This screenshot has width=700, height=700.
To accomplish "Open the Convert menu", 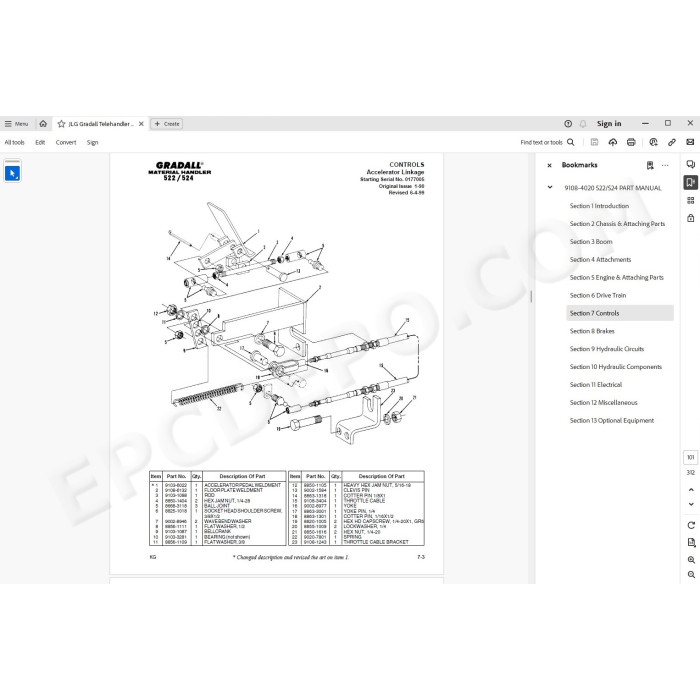I will (x=66, y=142).
